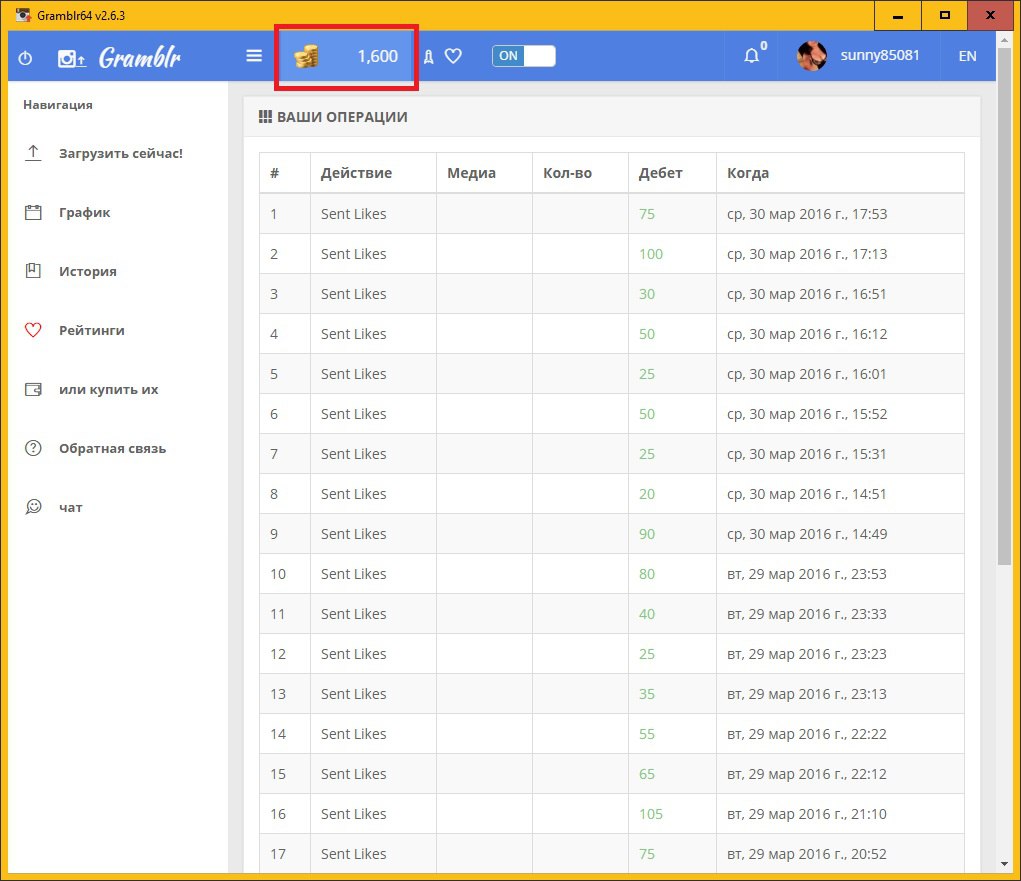This screenshot has width=1021, height=881.
Task: Click the vertical scrollbar thumb
Action: 1003,305
